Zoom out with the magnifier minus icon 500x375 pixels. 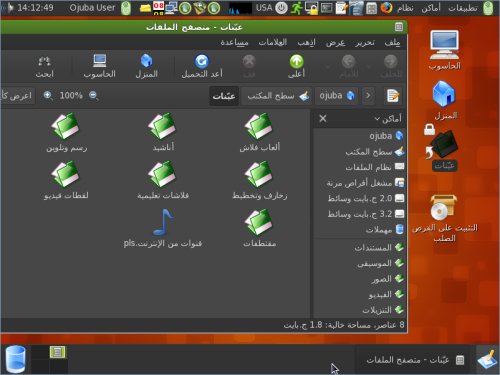coord(93,96)
